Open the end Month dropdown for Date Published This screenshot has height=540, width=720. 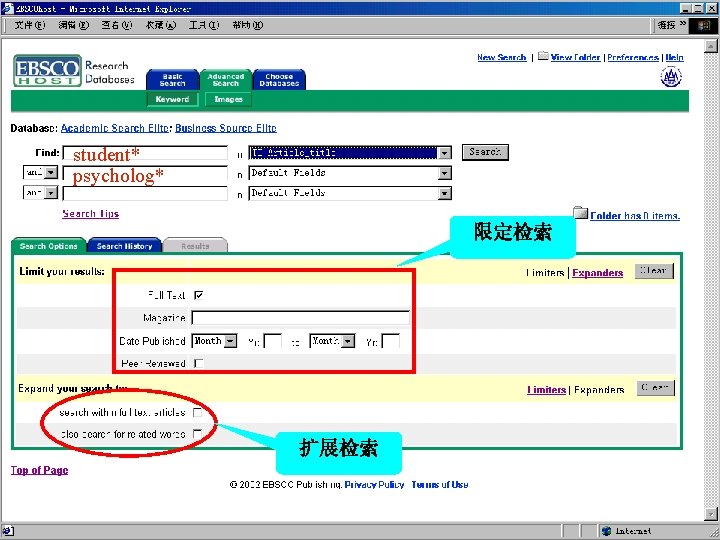pyautogui.click(x=349, y=341)
